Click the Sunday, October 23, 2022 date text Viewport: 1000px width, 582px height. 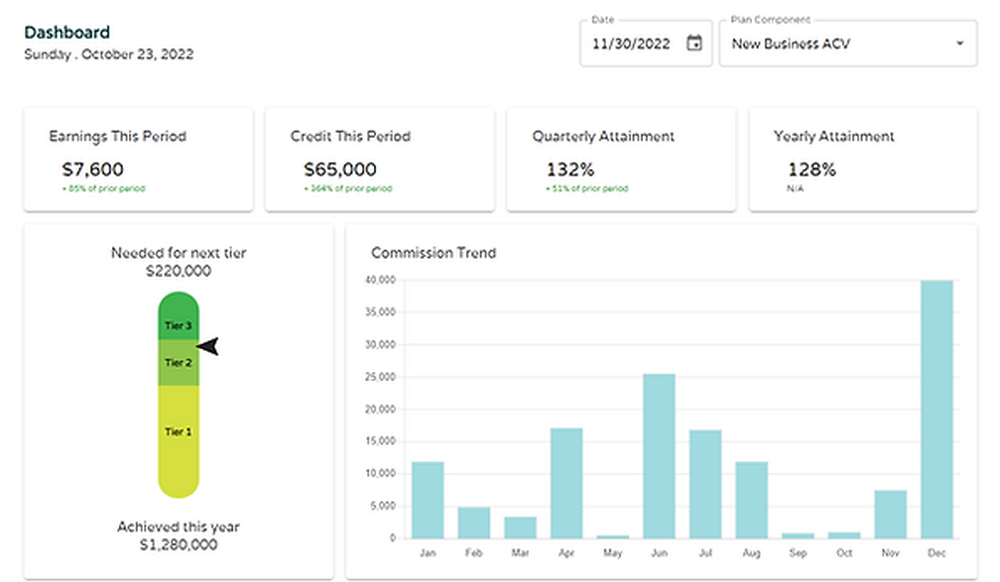109,54
